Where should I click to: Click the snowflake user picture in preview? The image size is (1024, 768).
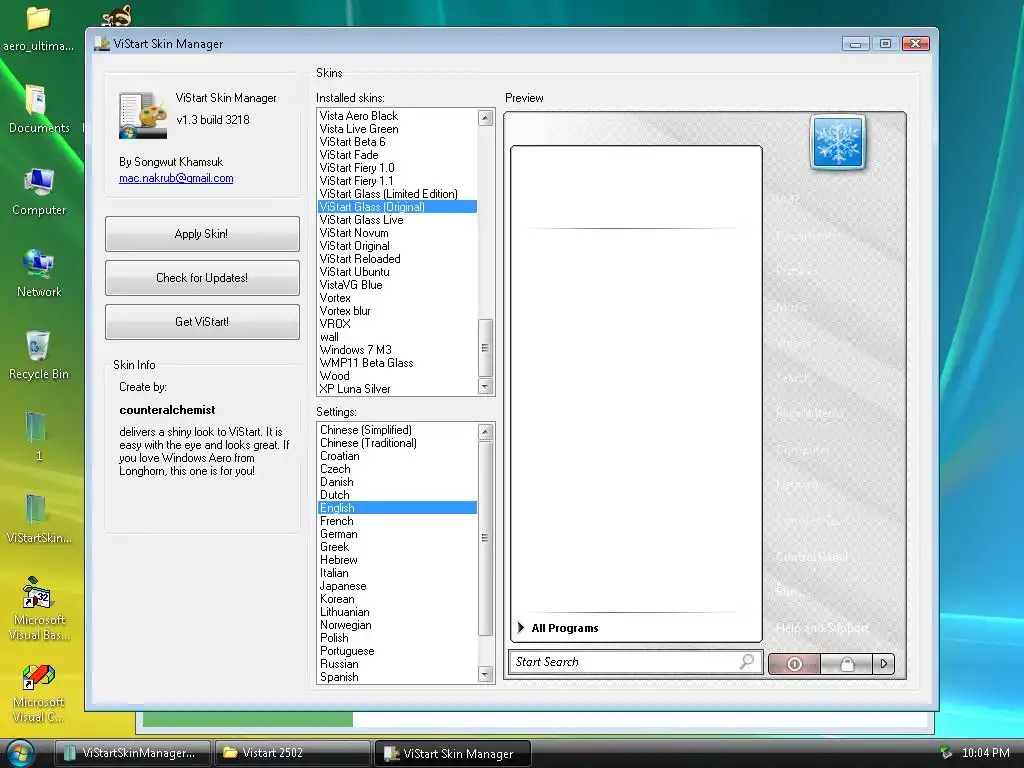[x=837, y=142]
